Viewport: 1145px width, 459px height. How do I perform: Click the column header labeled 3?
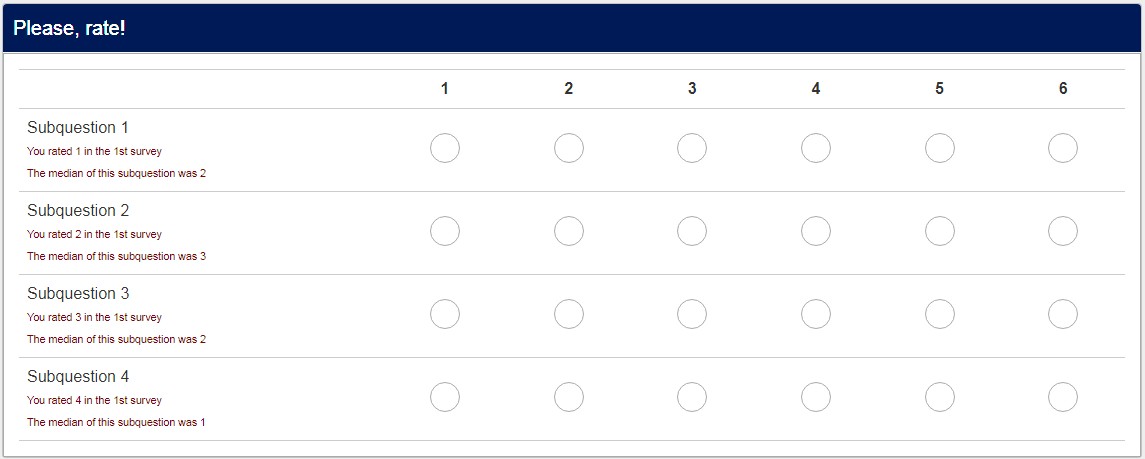(x=692, y=89)
